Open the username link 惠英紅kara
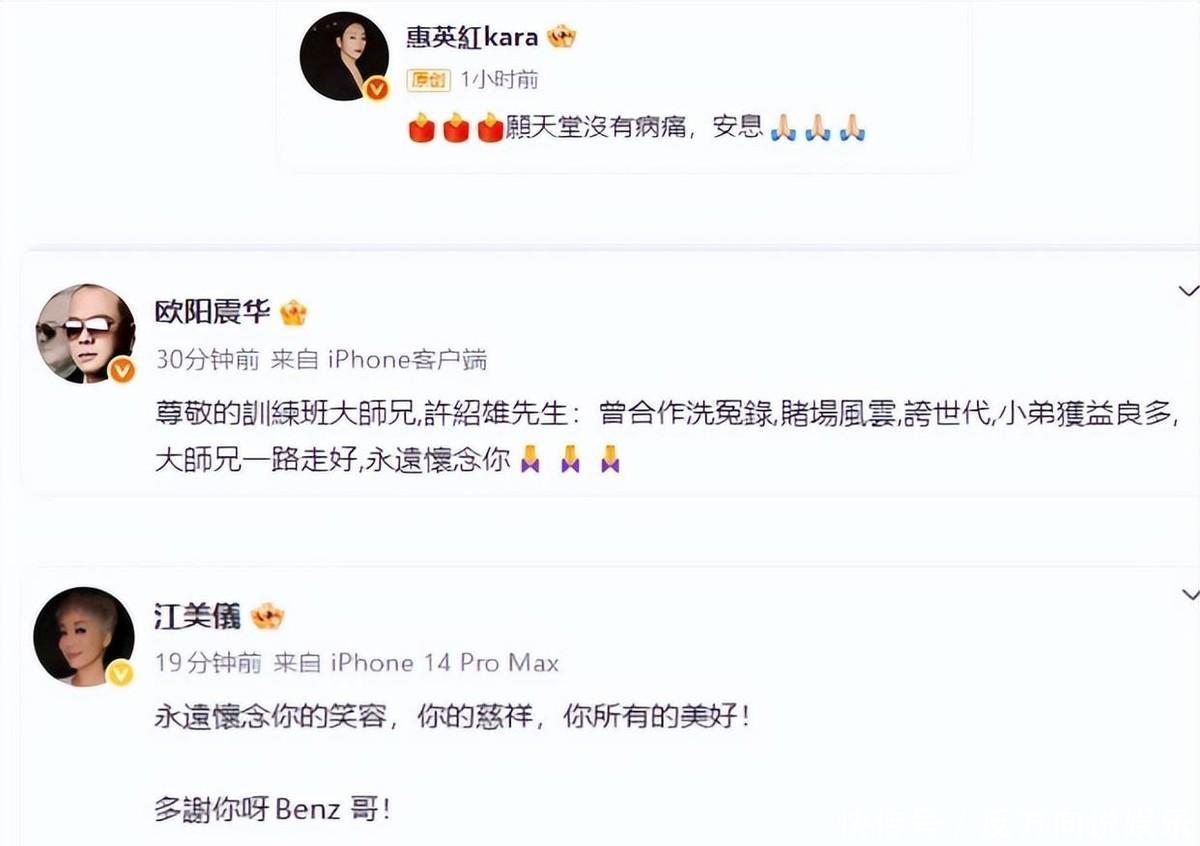Screen dimensions: 1200x846 point(472,38)
